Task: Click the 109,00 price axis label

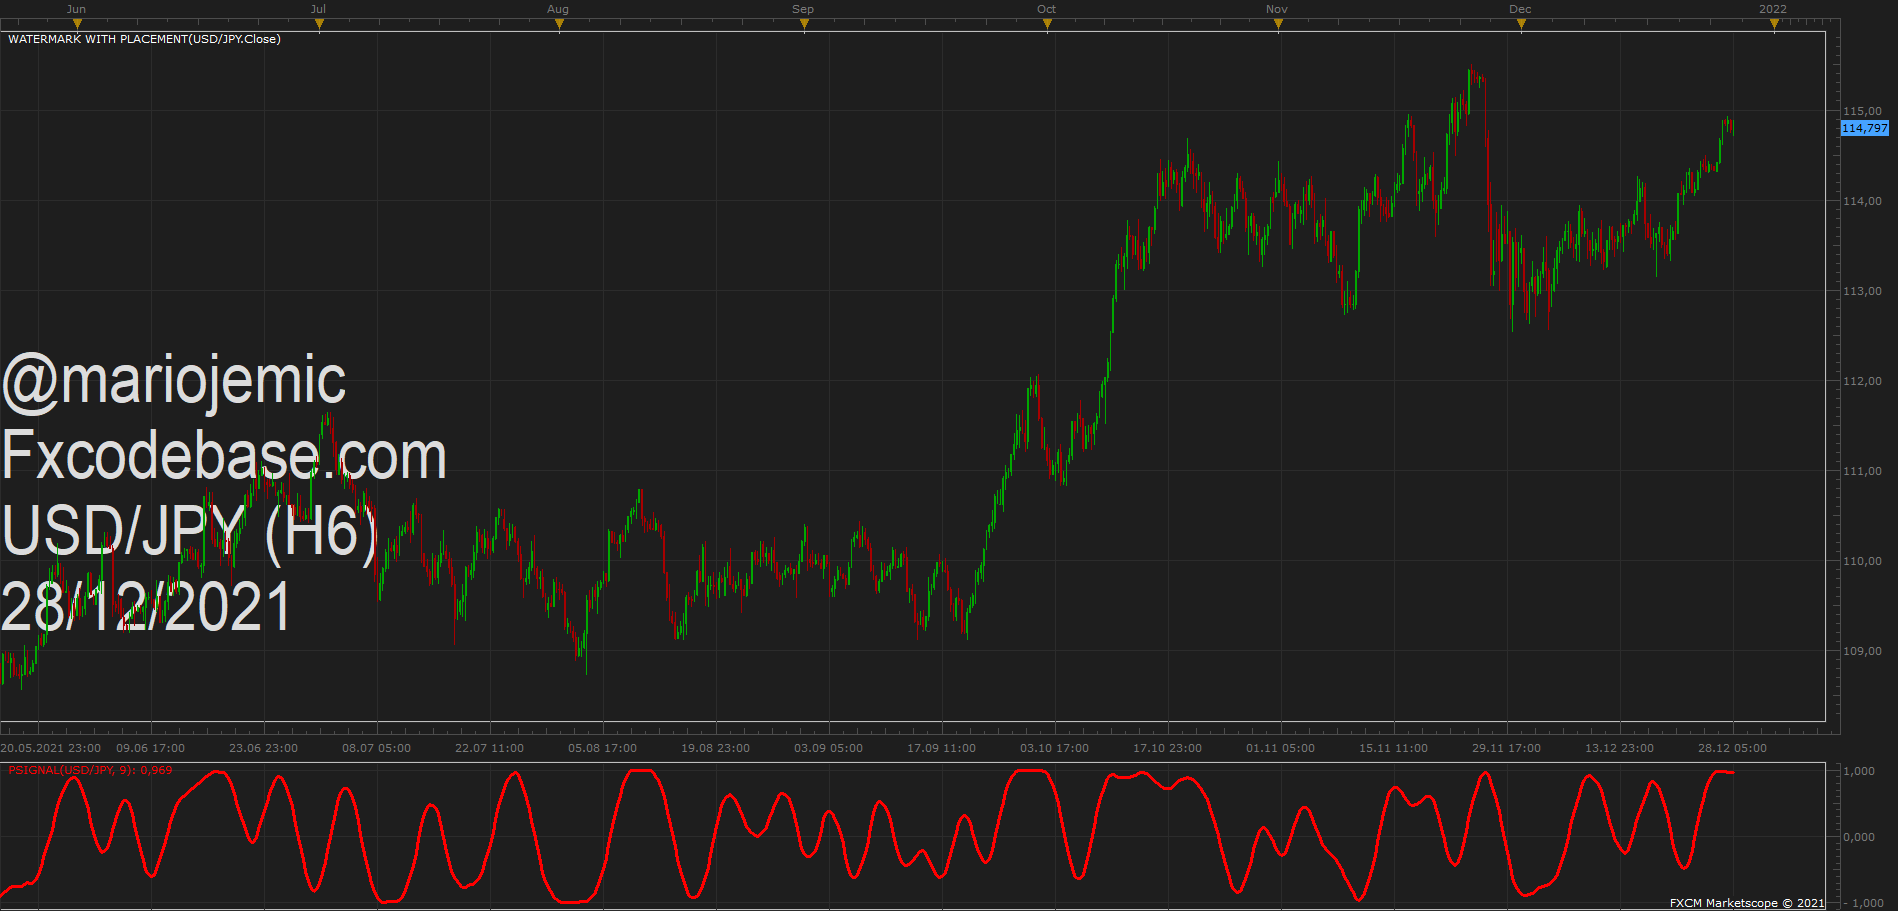Action: point(1862,651)
